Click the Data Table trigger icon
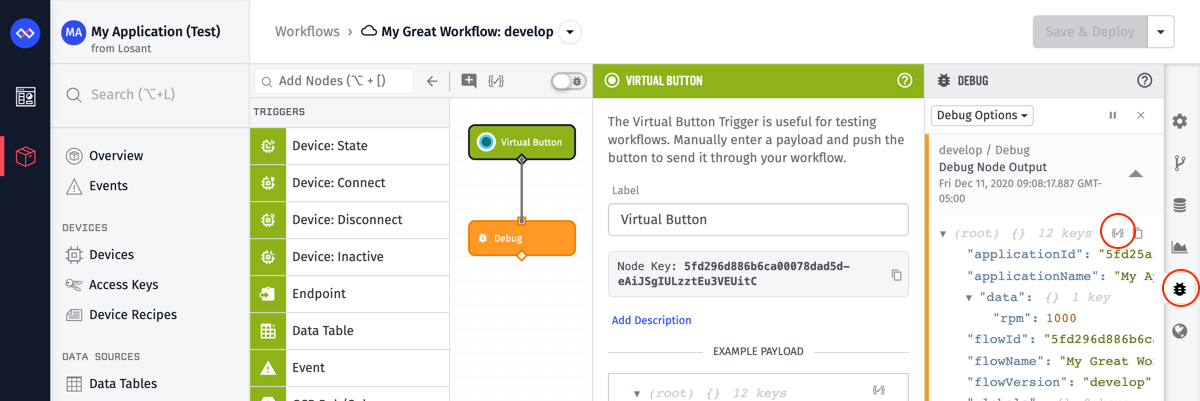Image resolution: width=1200 pixels, height=401 pixels. coord(268,331)
